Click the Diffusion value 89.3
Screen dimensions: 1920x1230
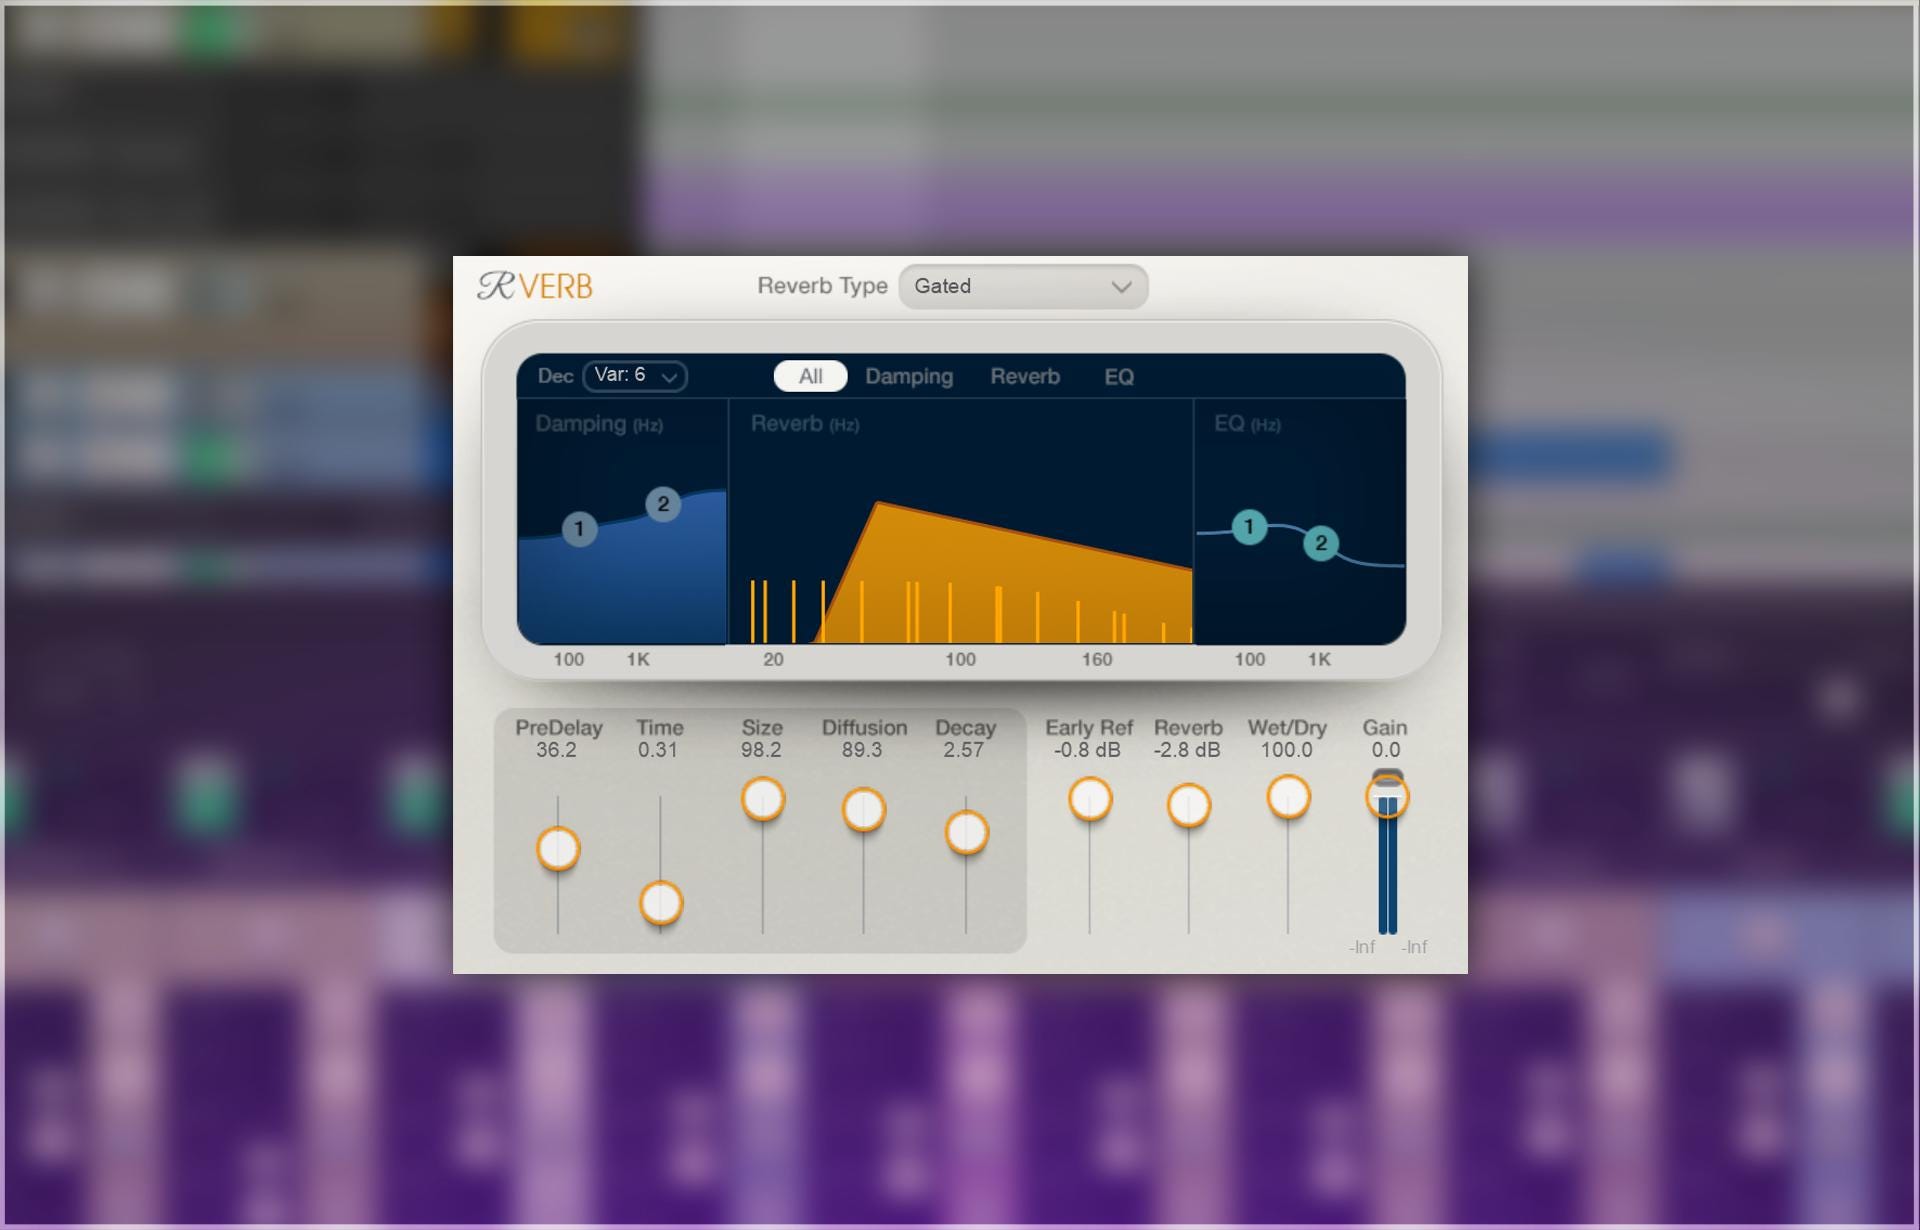pos(862,750)
